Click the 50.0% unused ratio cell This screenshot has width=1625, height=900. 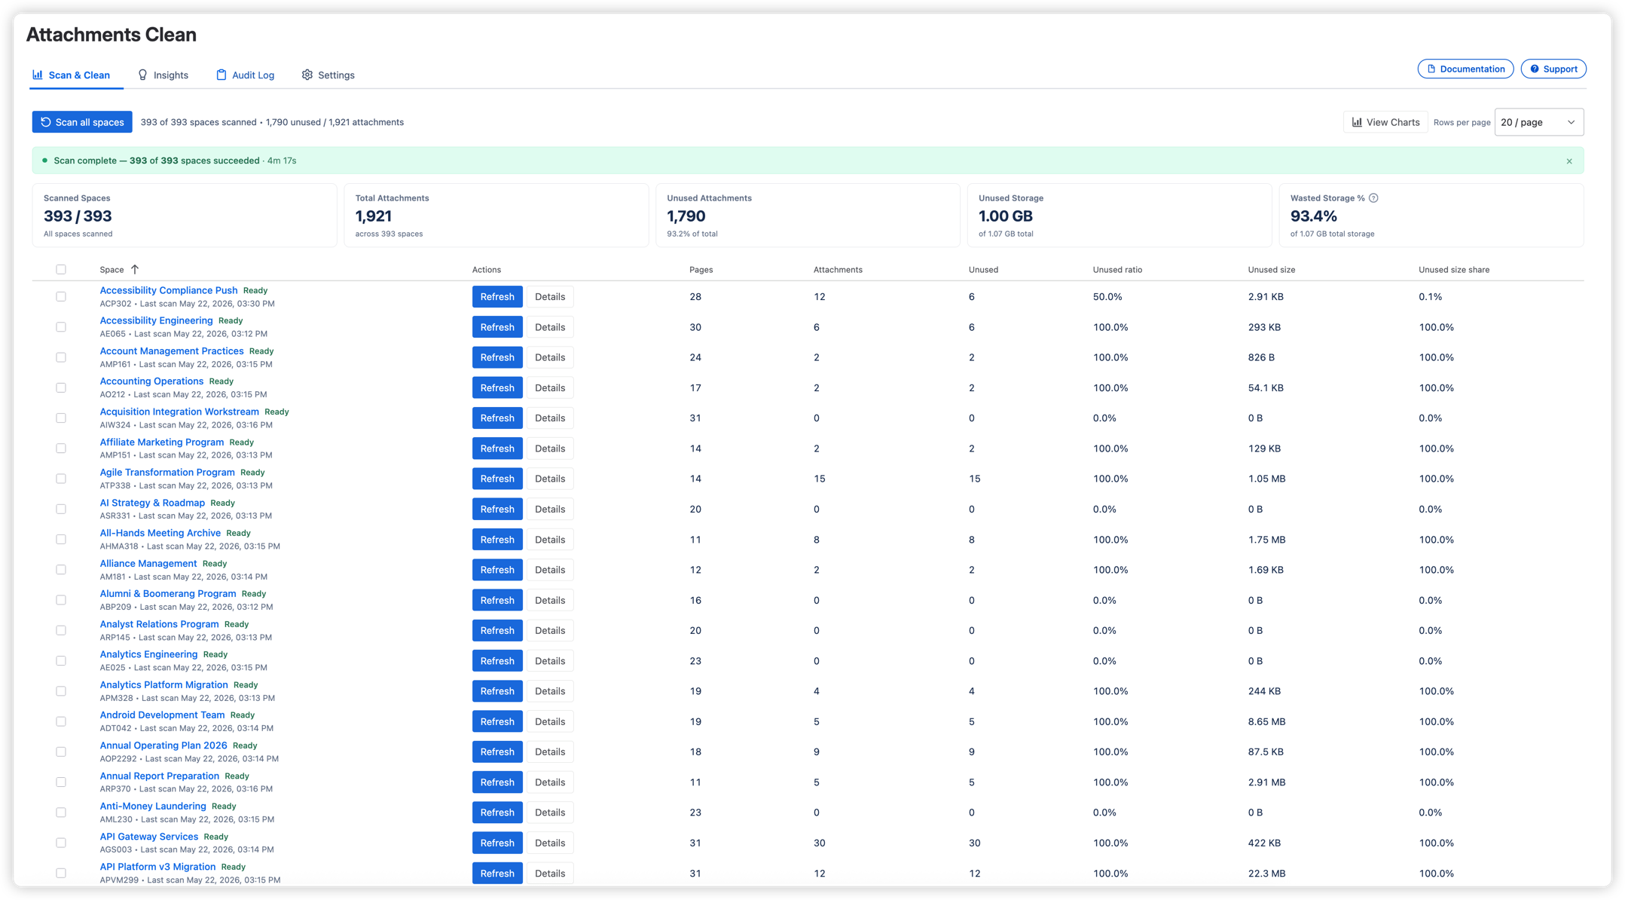(1107, 297)
